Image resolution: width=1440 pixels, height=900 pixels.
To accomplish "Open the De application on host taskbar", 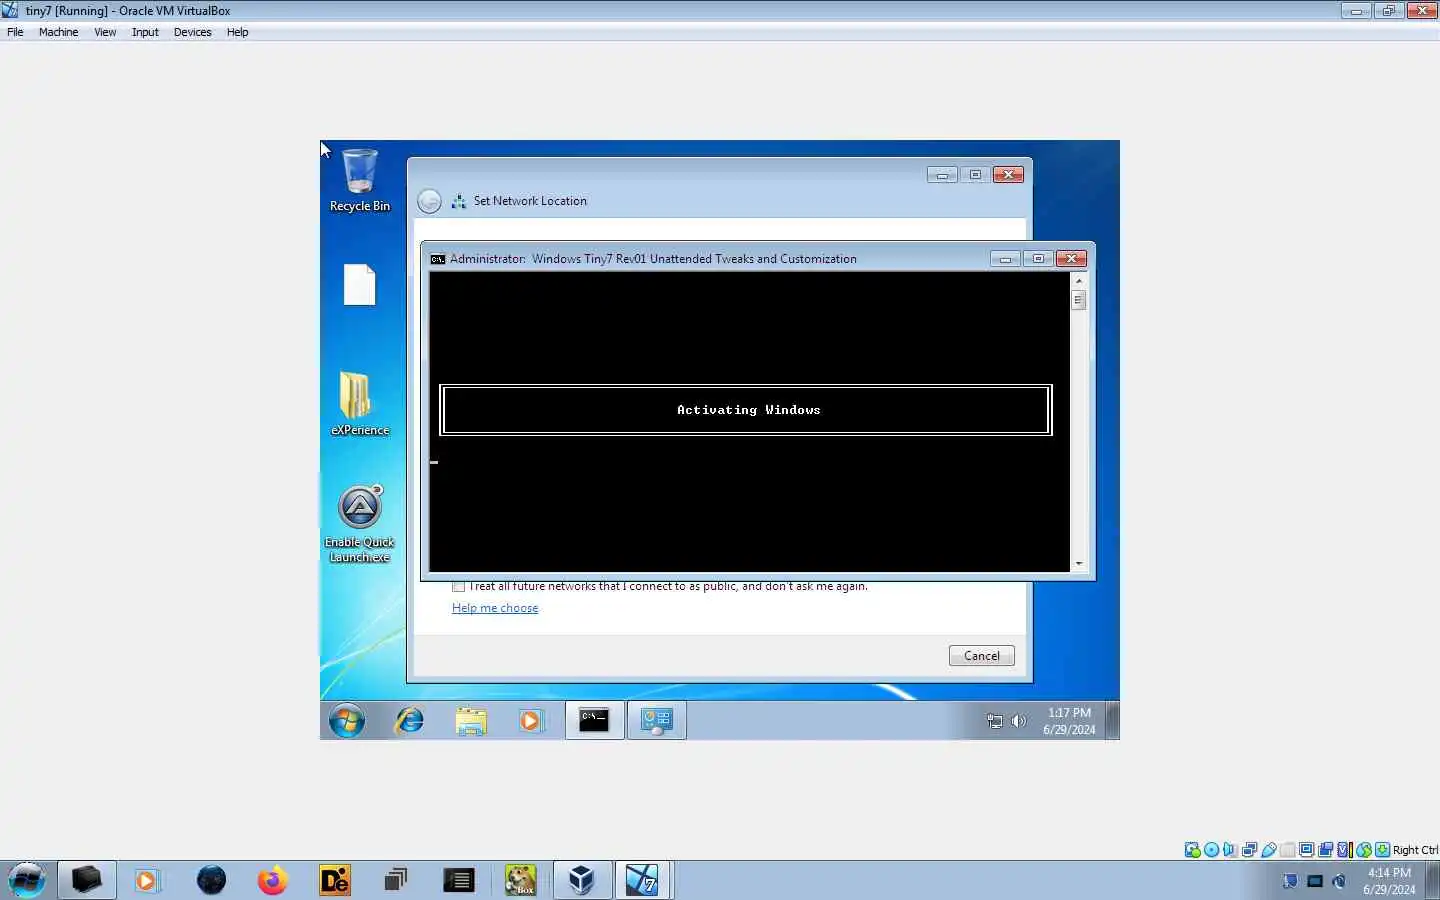I will [334, 880].
